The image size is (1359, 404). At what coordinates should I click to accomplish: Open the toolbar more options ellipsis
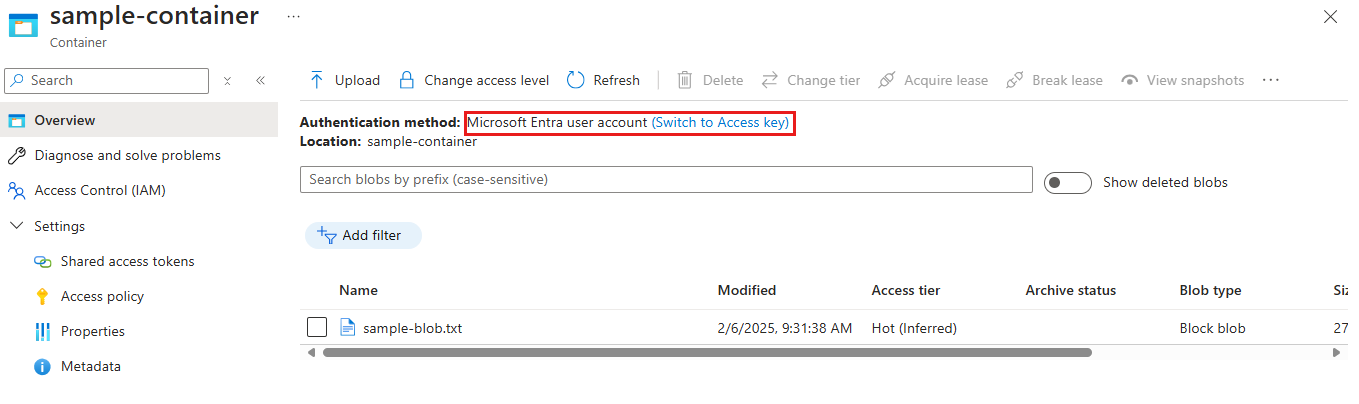coord(1271,80)
